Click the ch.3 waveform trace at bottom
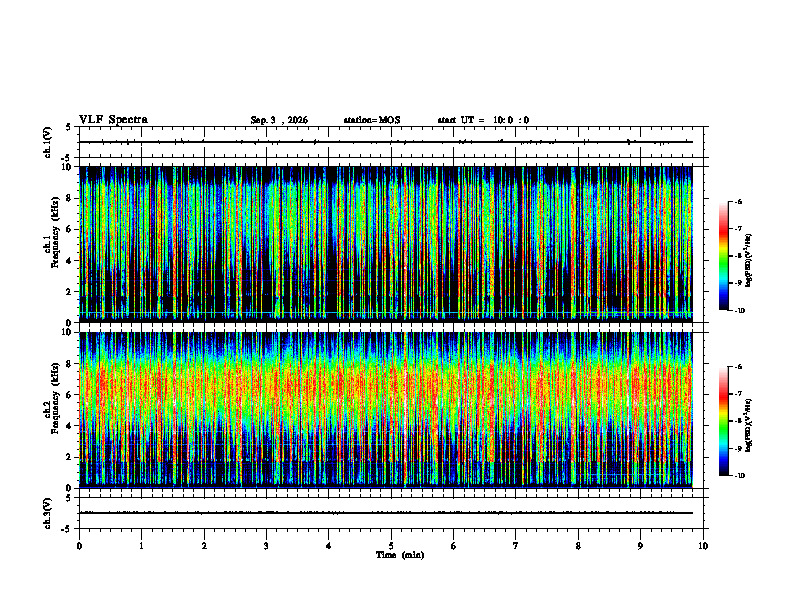This screenshot has width=792, height=612. (386, 513)
